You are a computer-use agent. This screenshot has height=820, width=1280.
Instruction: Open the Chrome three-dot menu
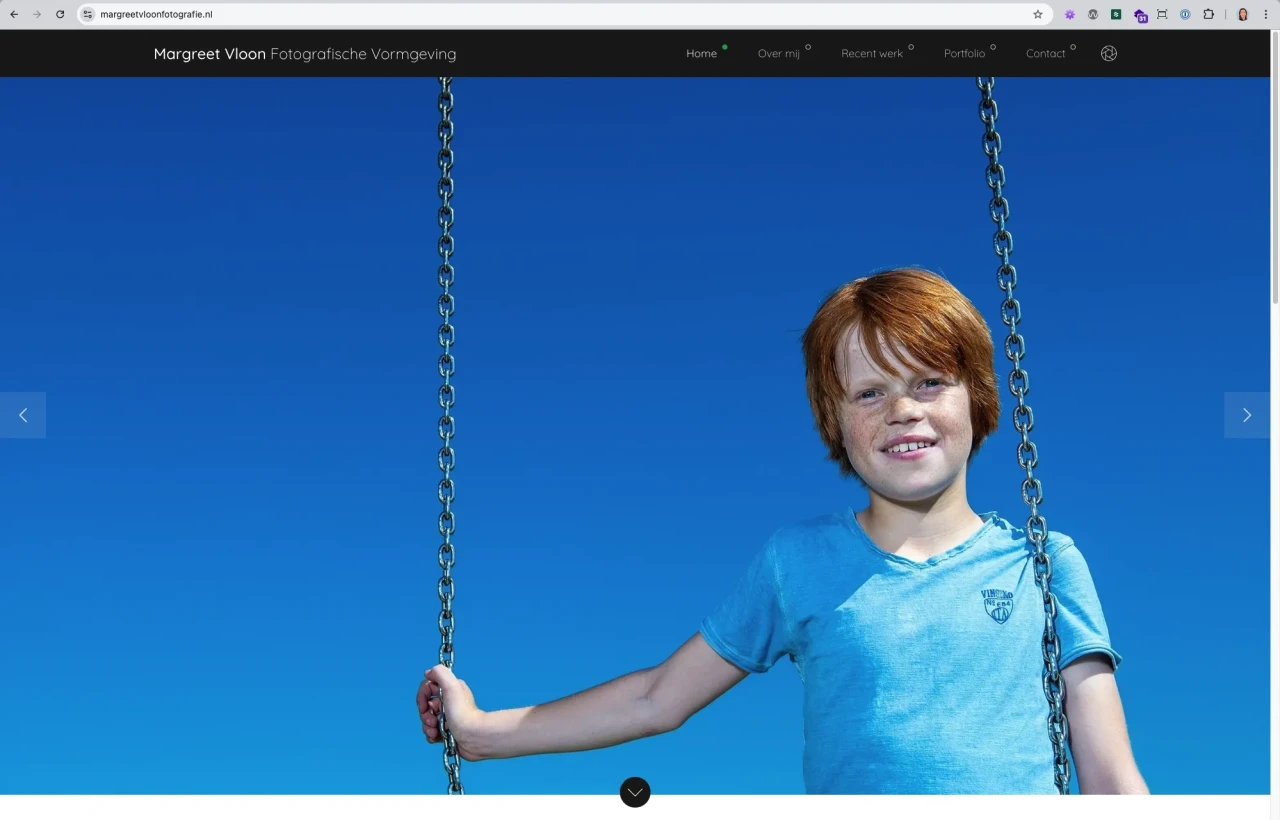click(x=1266, y=15)
